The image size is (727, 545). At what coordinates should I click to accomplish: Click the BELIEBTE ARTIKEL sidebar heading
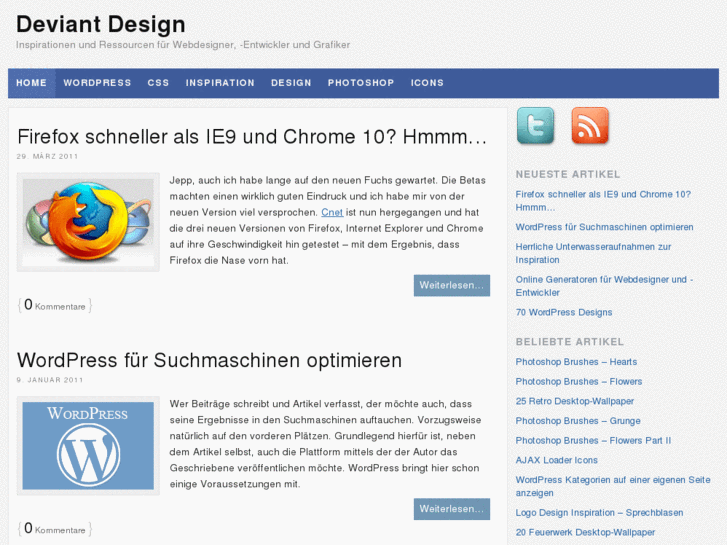[x=570, y=342]
